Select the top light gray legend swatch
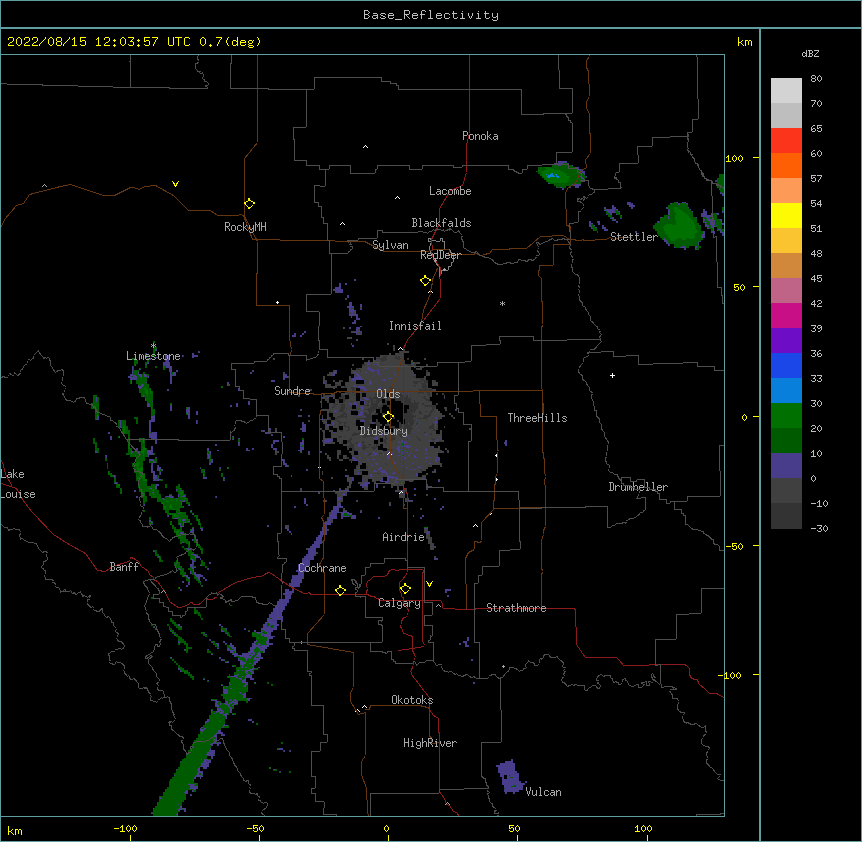 coord(786,91)
